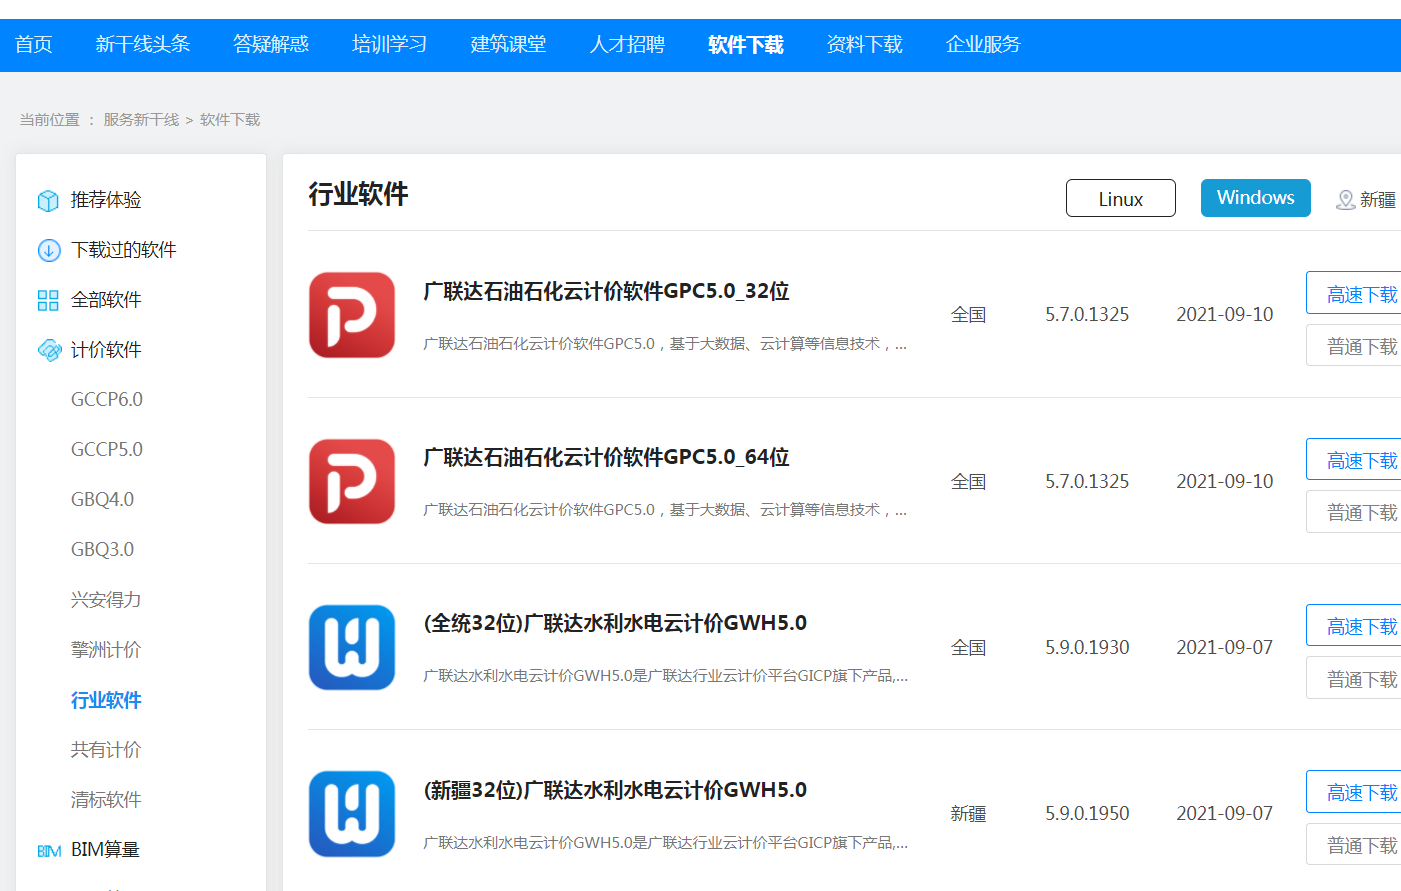Click the BIM算量 icon
The width and height of the screenshot is (1401, 891).
(49, 851)
